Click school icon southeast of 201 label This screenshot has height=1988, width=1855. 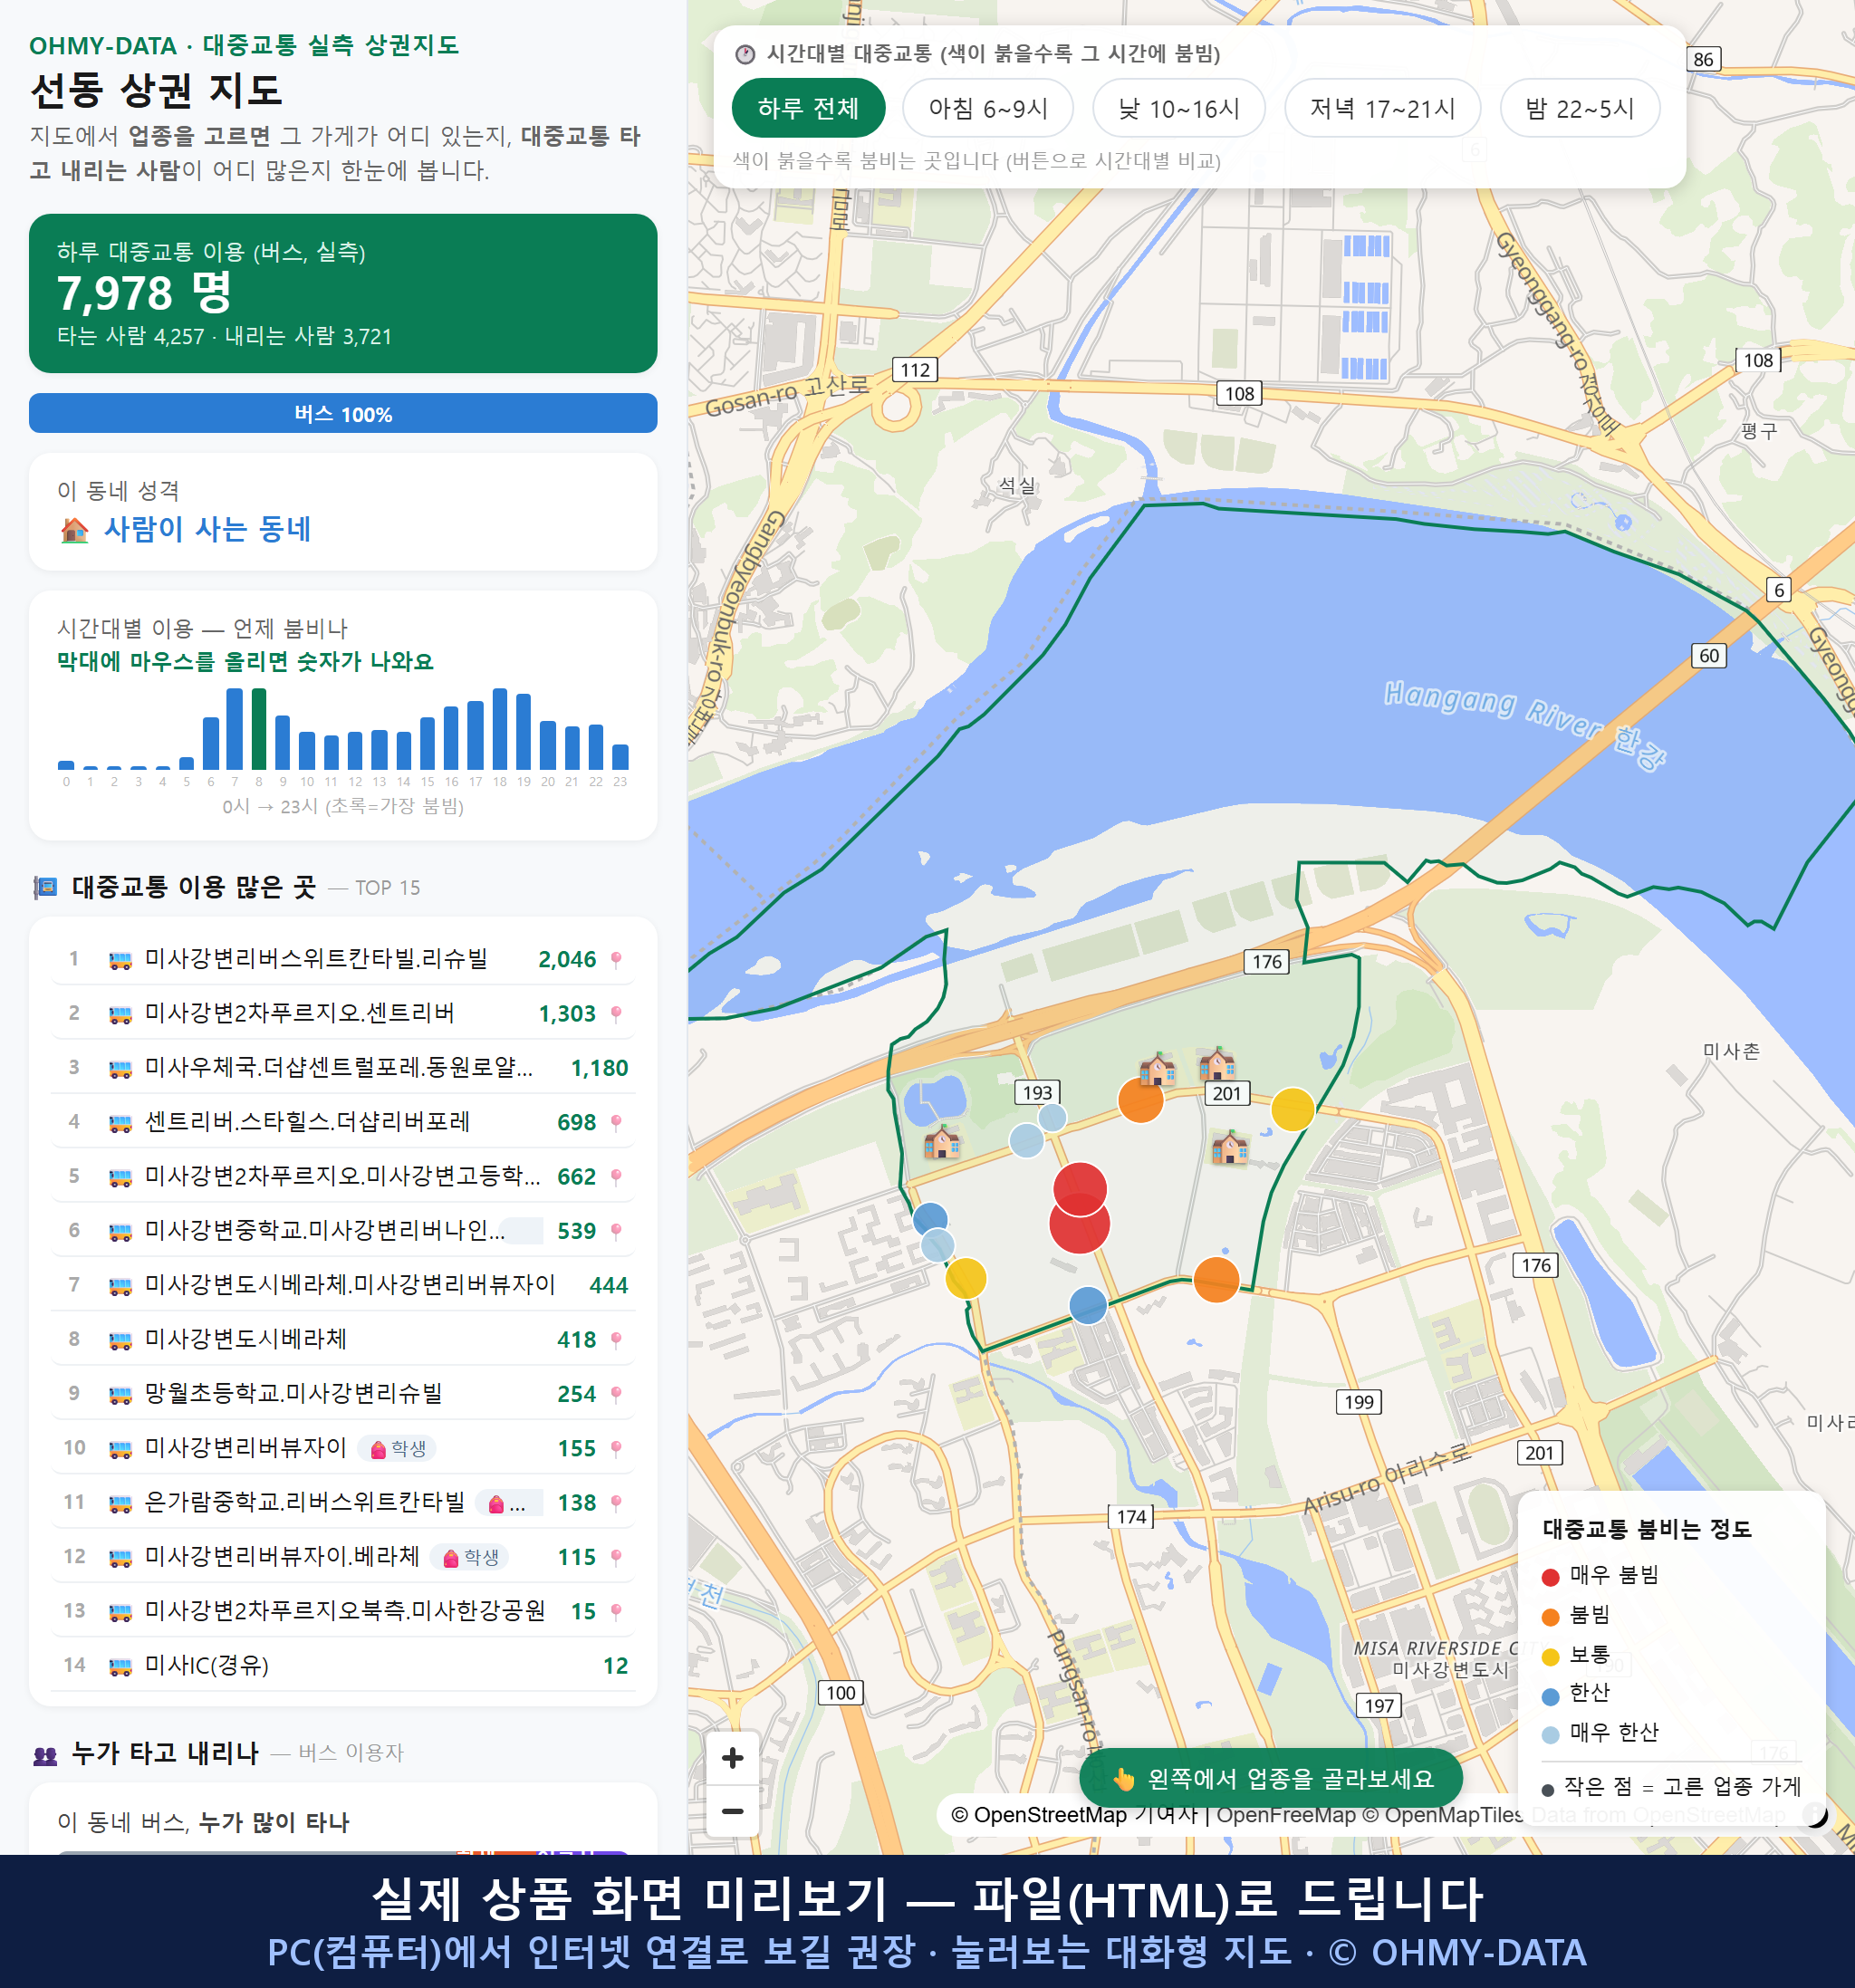coord(1229,1147)
